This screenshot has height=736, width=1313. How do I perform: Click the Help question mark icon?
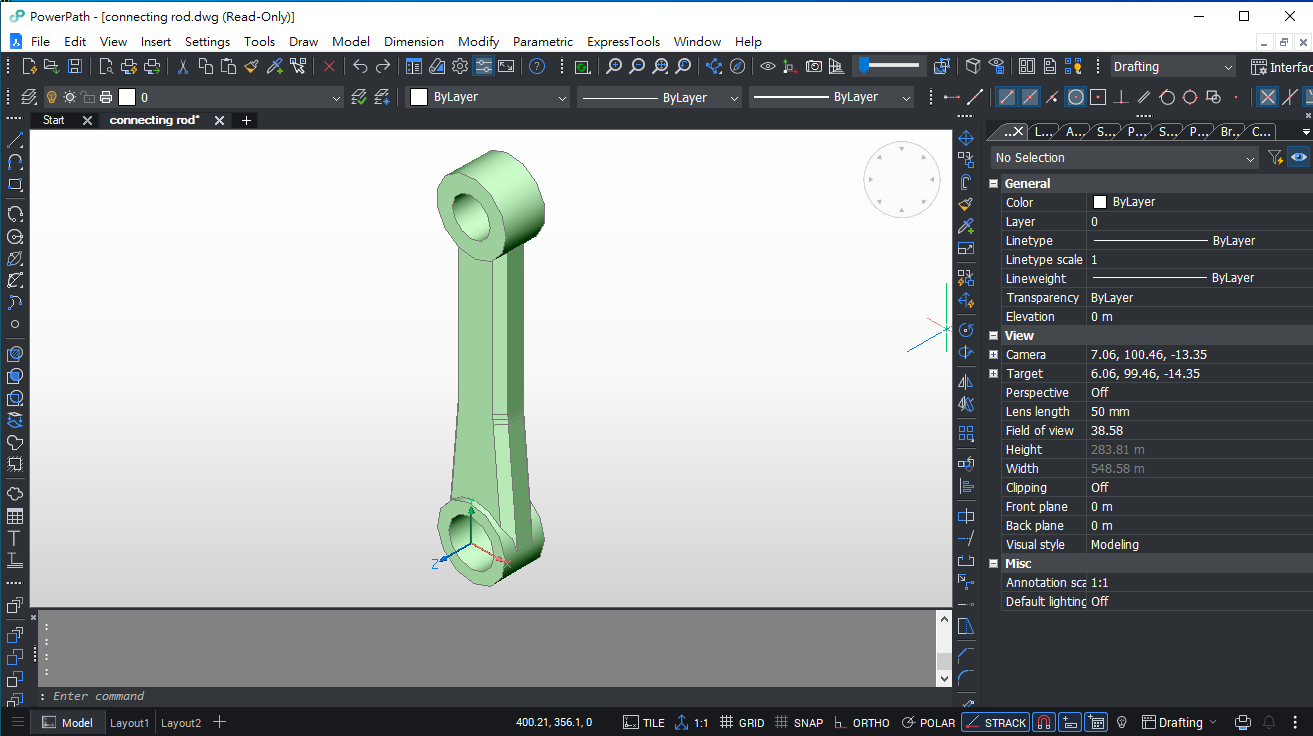(x=537, y=67)
